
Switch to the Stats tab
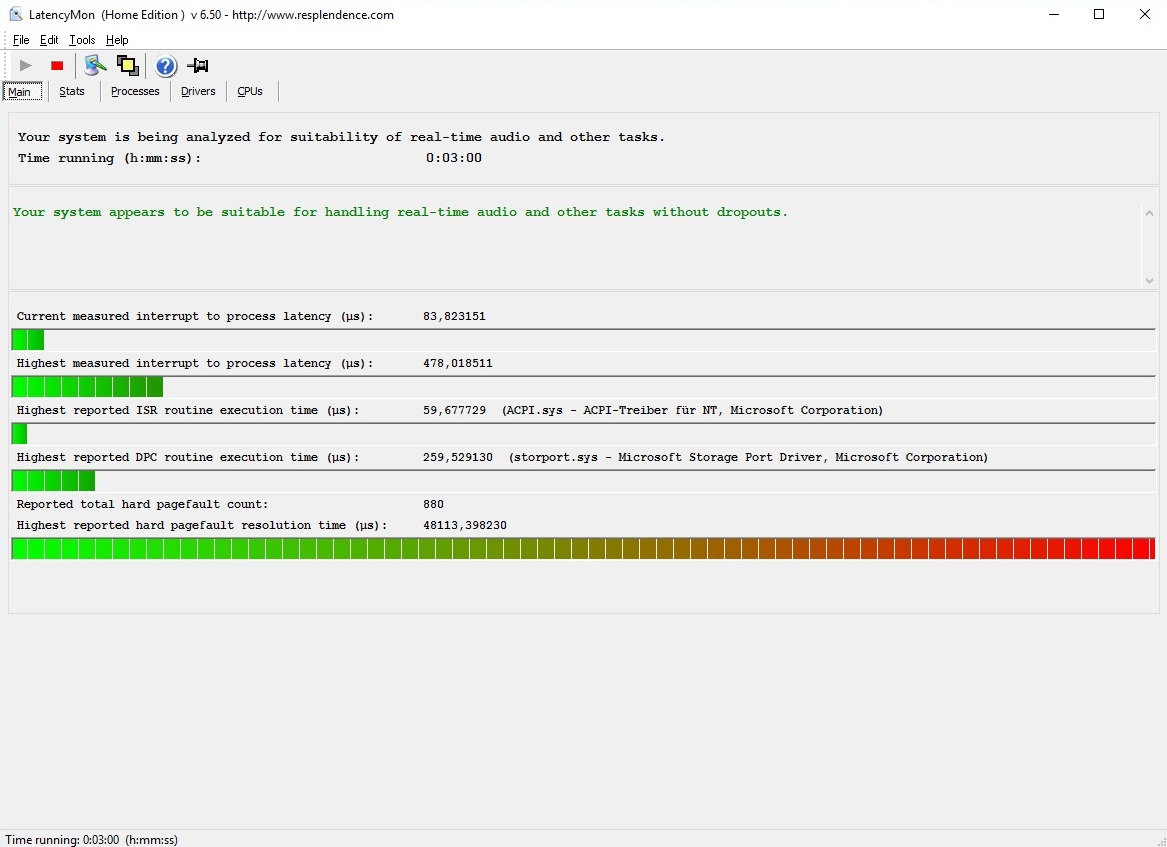pyautogui.click(x=71, y=92)
